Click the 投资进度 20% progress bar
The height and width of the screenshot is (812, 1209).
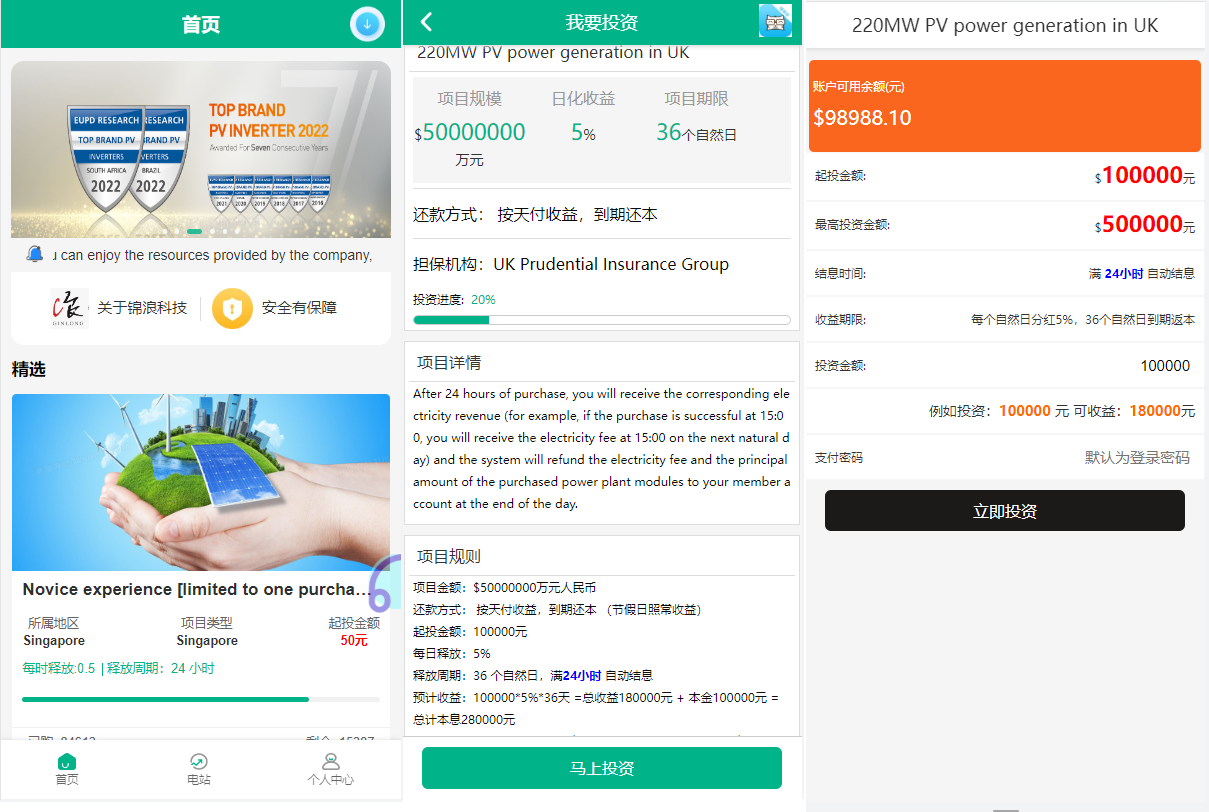click(602, 320)
